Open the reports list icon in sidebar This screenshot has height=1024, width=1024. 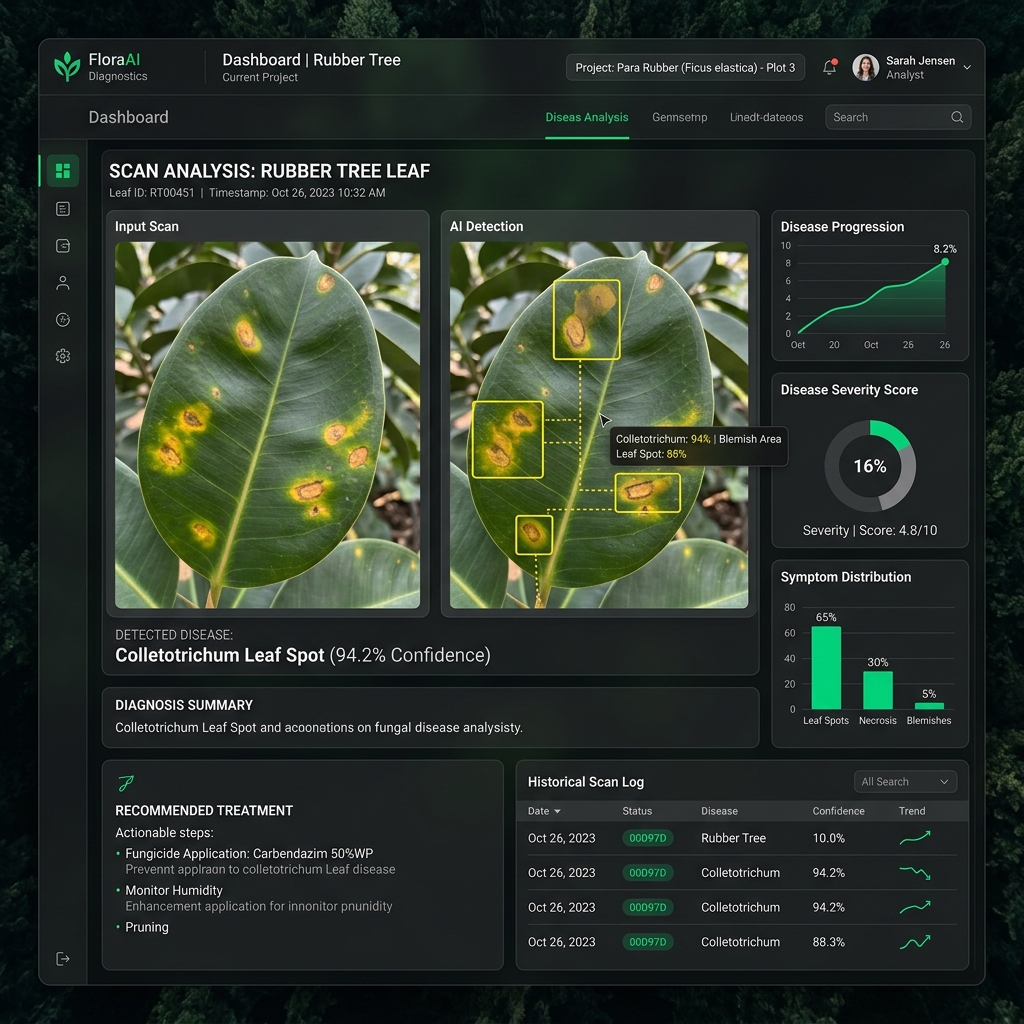click(63, 209)
